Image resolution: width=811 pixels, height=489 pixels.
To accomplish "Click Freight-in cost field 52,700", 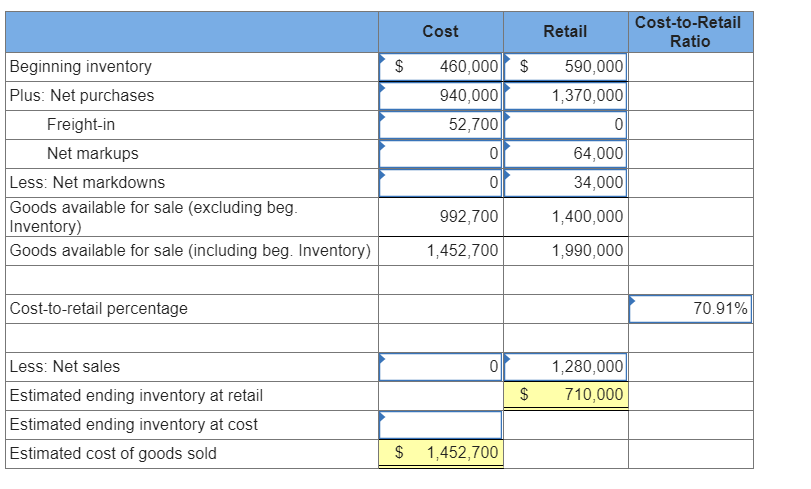I will pos(441,125).
